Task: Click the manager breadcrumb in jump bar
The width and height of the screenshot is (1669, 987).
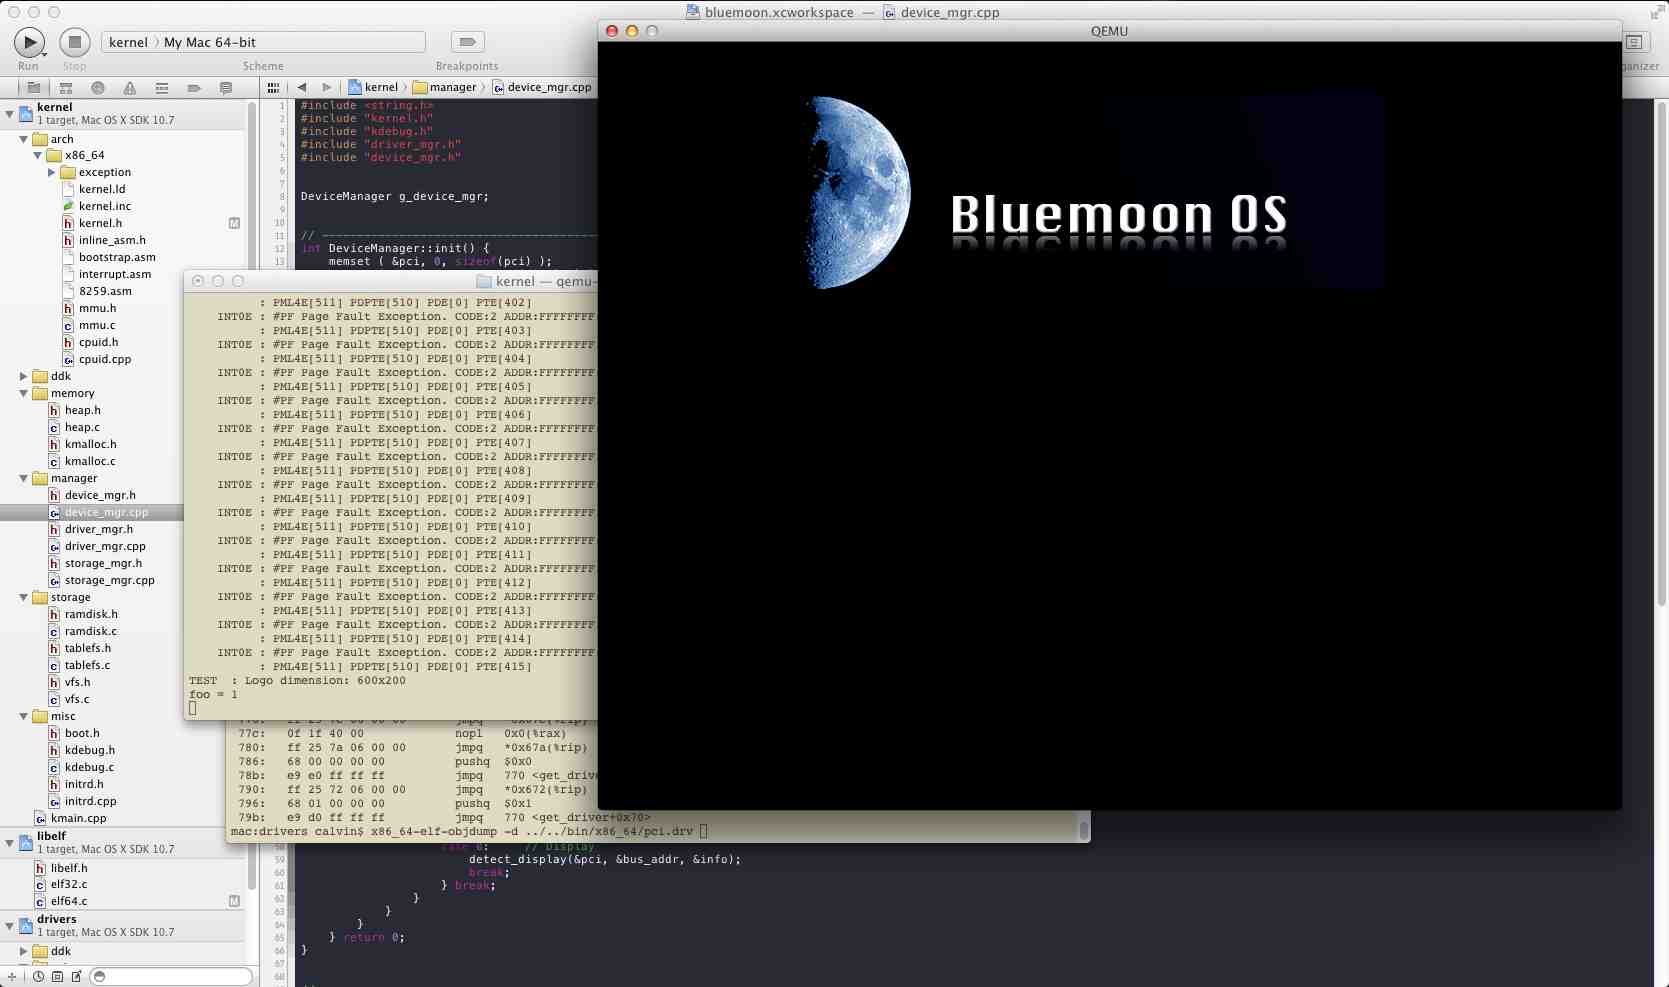Action: click(446, 88)
